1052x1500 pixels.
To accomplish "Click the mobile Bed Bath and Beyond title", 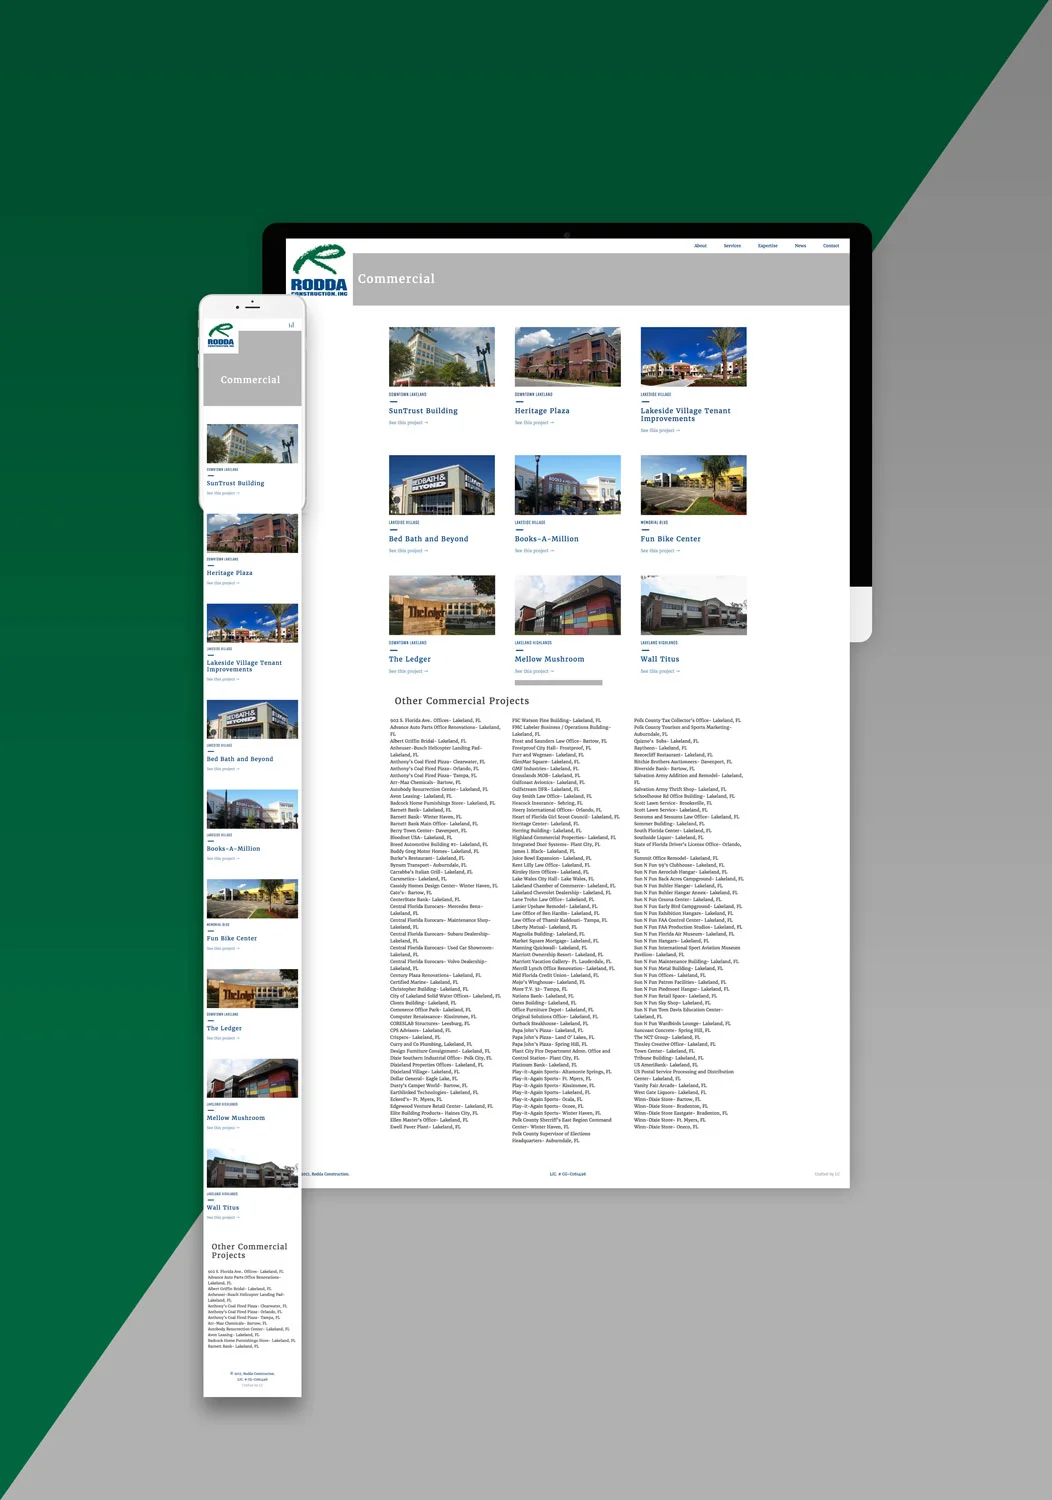I will [240, 759].
